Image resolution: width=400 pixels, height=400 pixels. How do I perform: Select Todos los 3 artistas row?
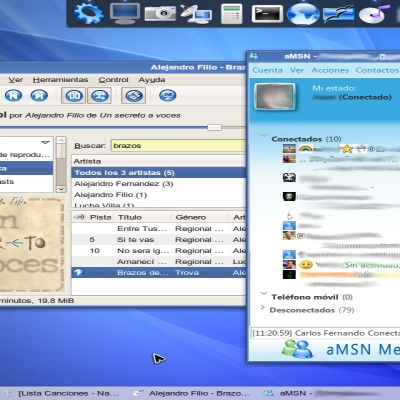click(x=159, y=173)
